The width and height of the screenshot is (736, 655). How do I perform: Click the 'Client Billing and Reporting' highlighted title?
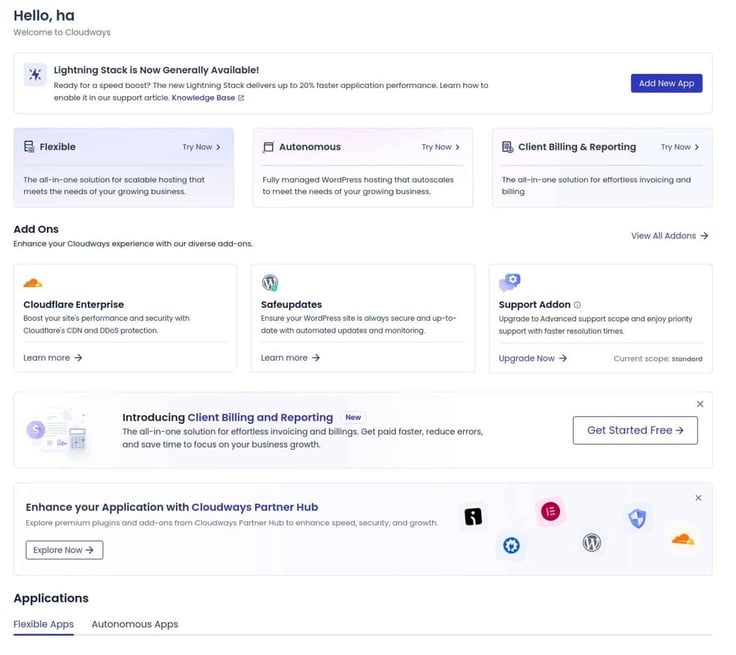click(x=260, y=418)
